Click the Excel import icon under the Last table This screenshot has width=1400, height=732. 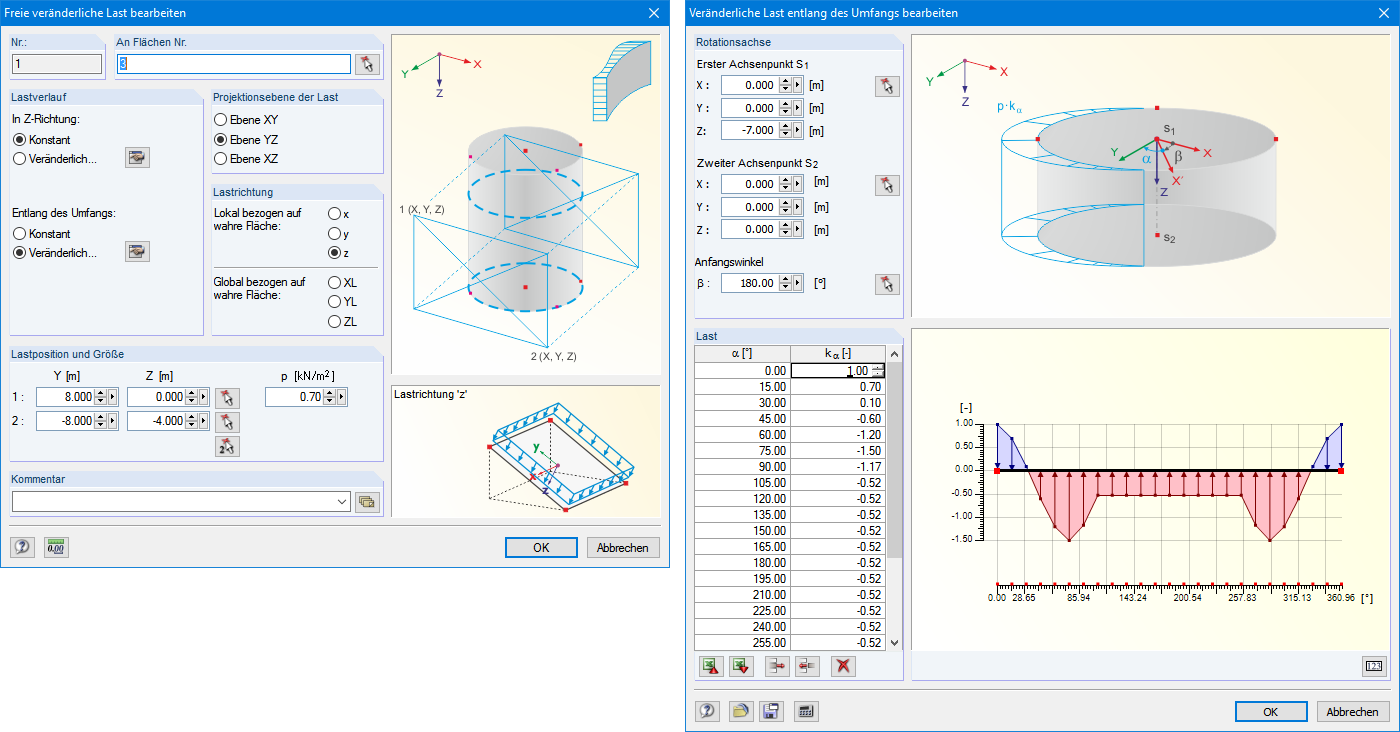tap(741, 666)
